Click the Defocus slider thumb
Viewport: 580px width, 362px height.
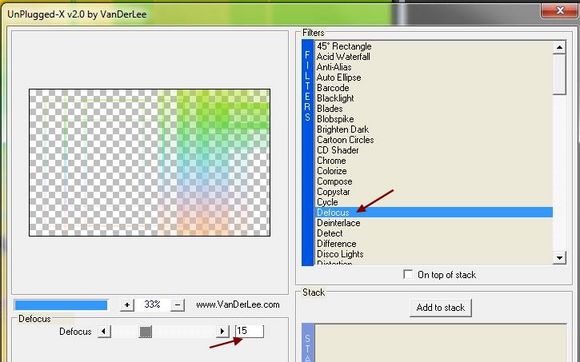(146, 332)
